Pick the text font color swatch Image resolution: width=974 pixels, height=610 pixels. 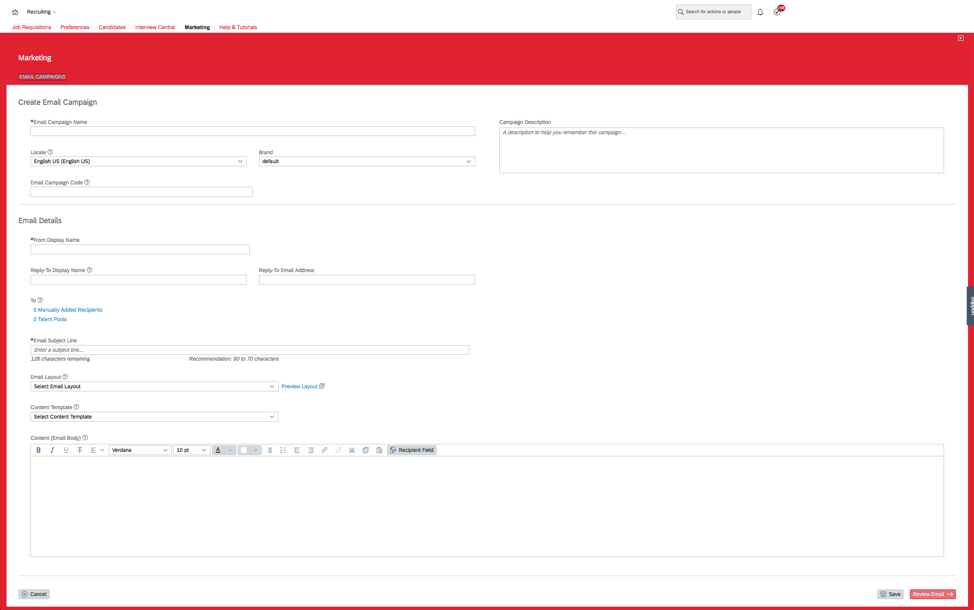[219, 450]
